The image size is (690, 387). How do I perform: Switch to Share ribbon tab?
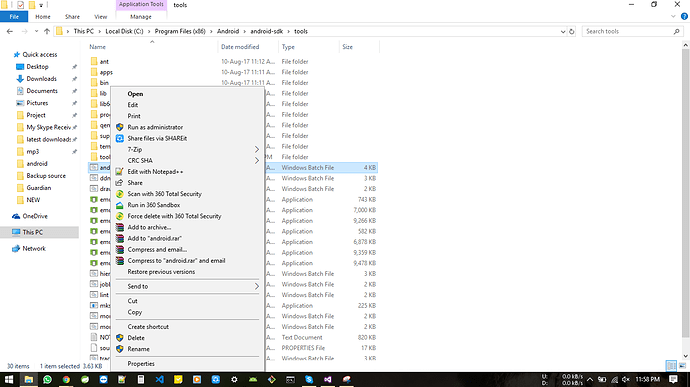[x=72, y=17]
